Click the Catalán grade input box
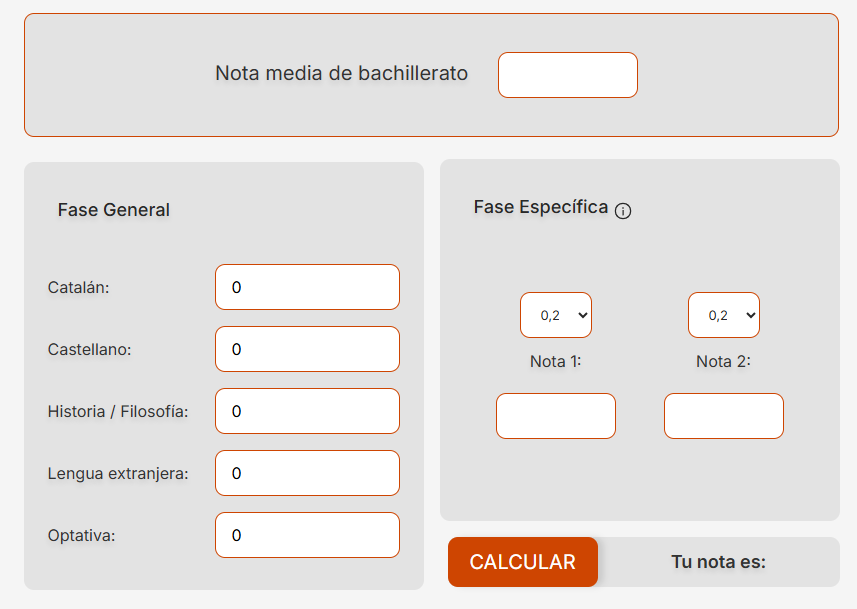Viewport: 857px width, 609px height. 307,287
